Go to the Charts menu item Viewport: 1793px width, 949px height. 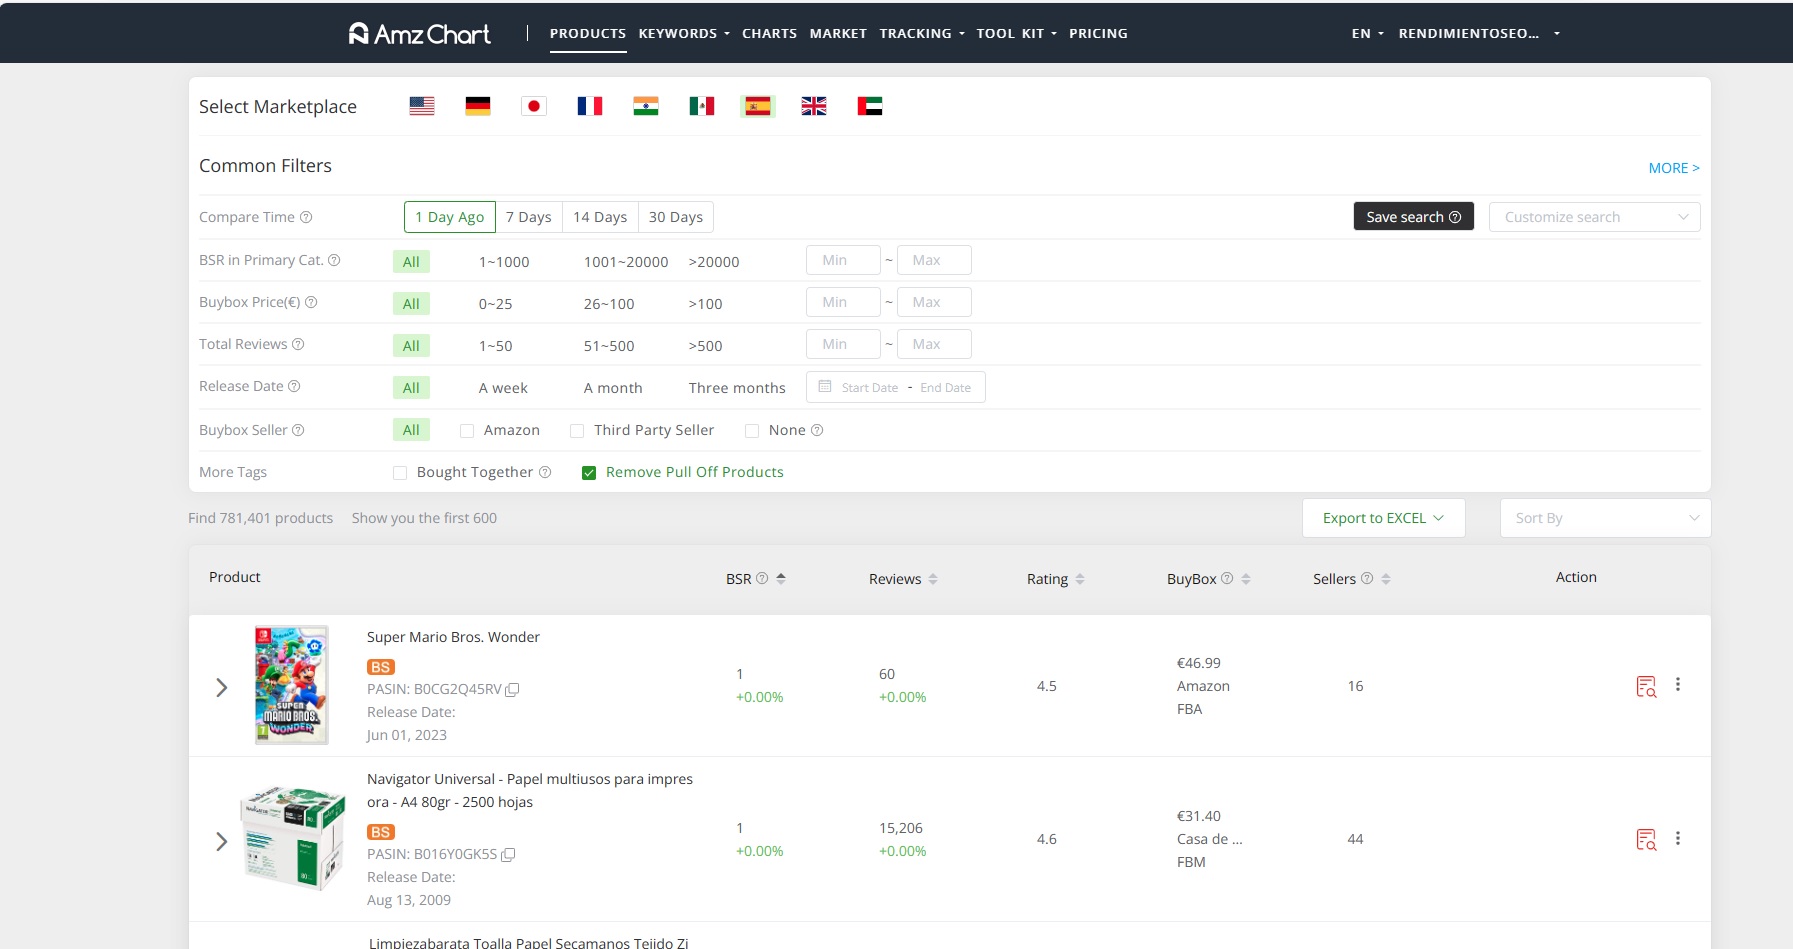[x=769, y=33]
